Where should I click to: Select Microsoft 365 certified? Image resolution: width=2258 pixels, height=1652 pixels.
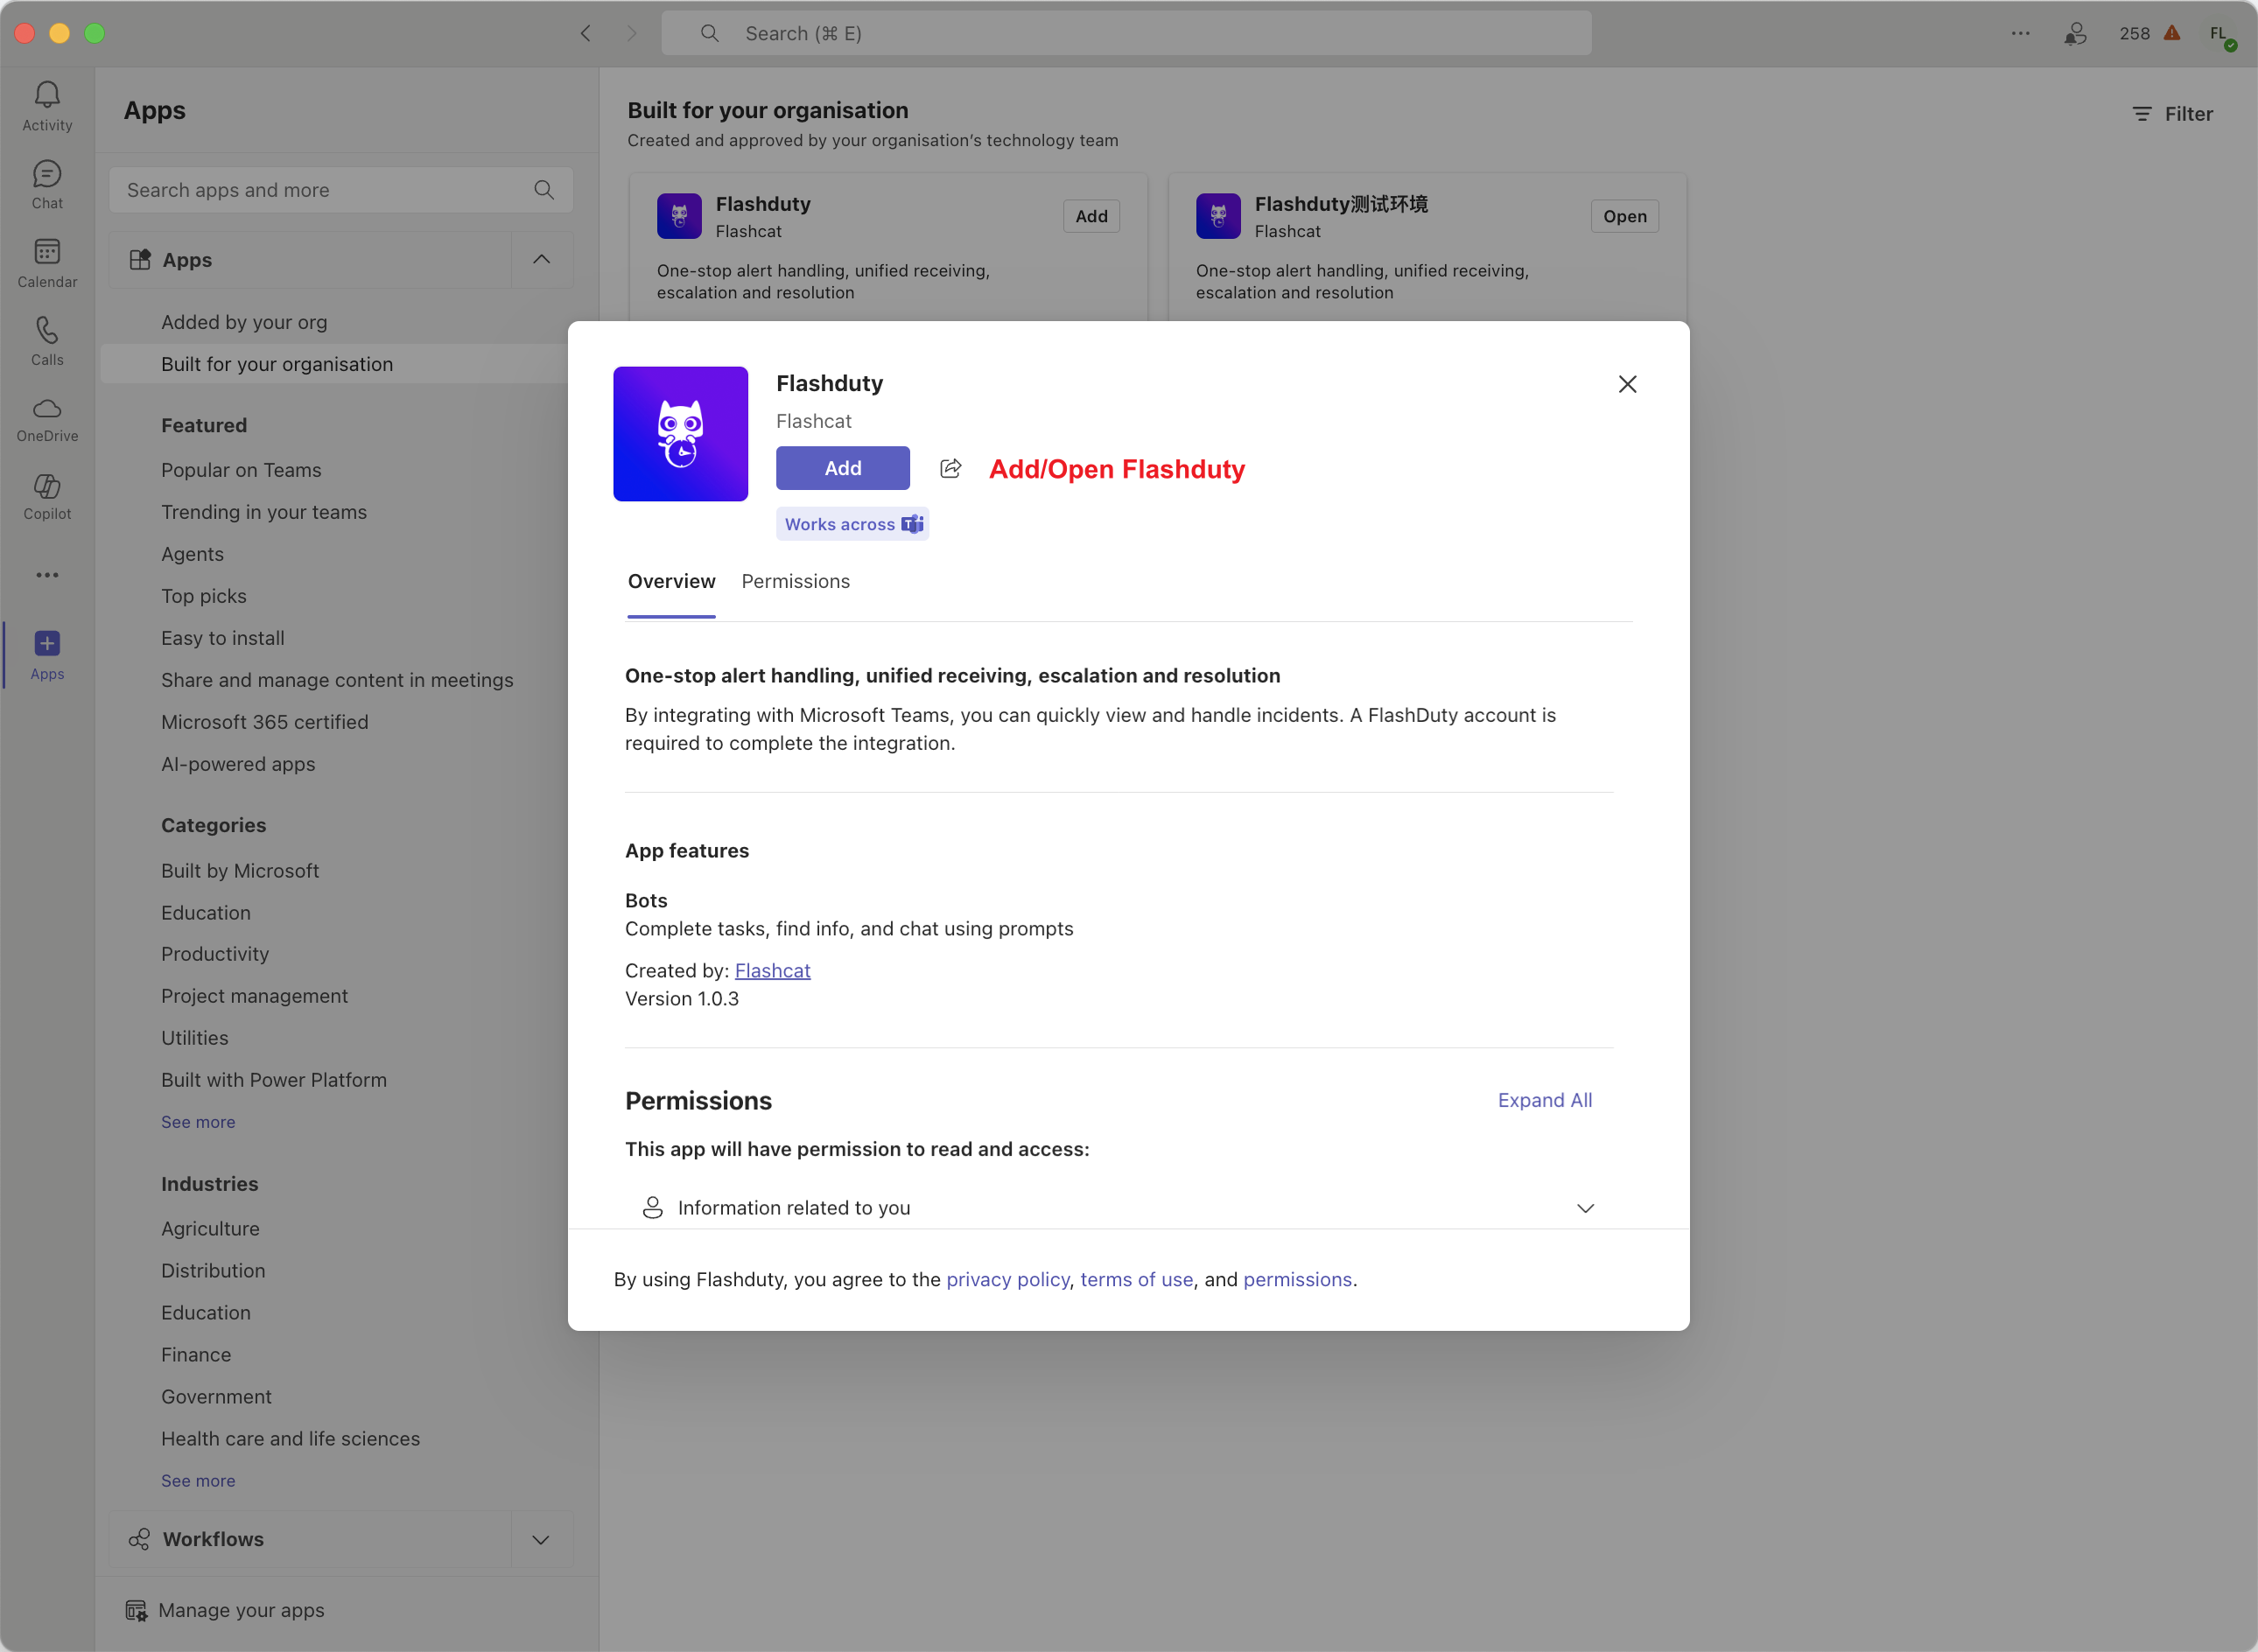tap(264, 722)
